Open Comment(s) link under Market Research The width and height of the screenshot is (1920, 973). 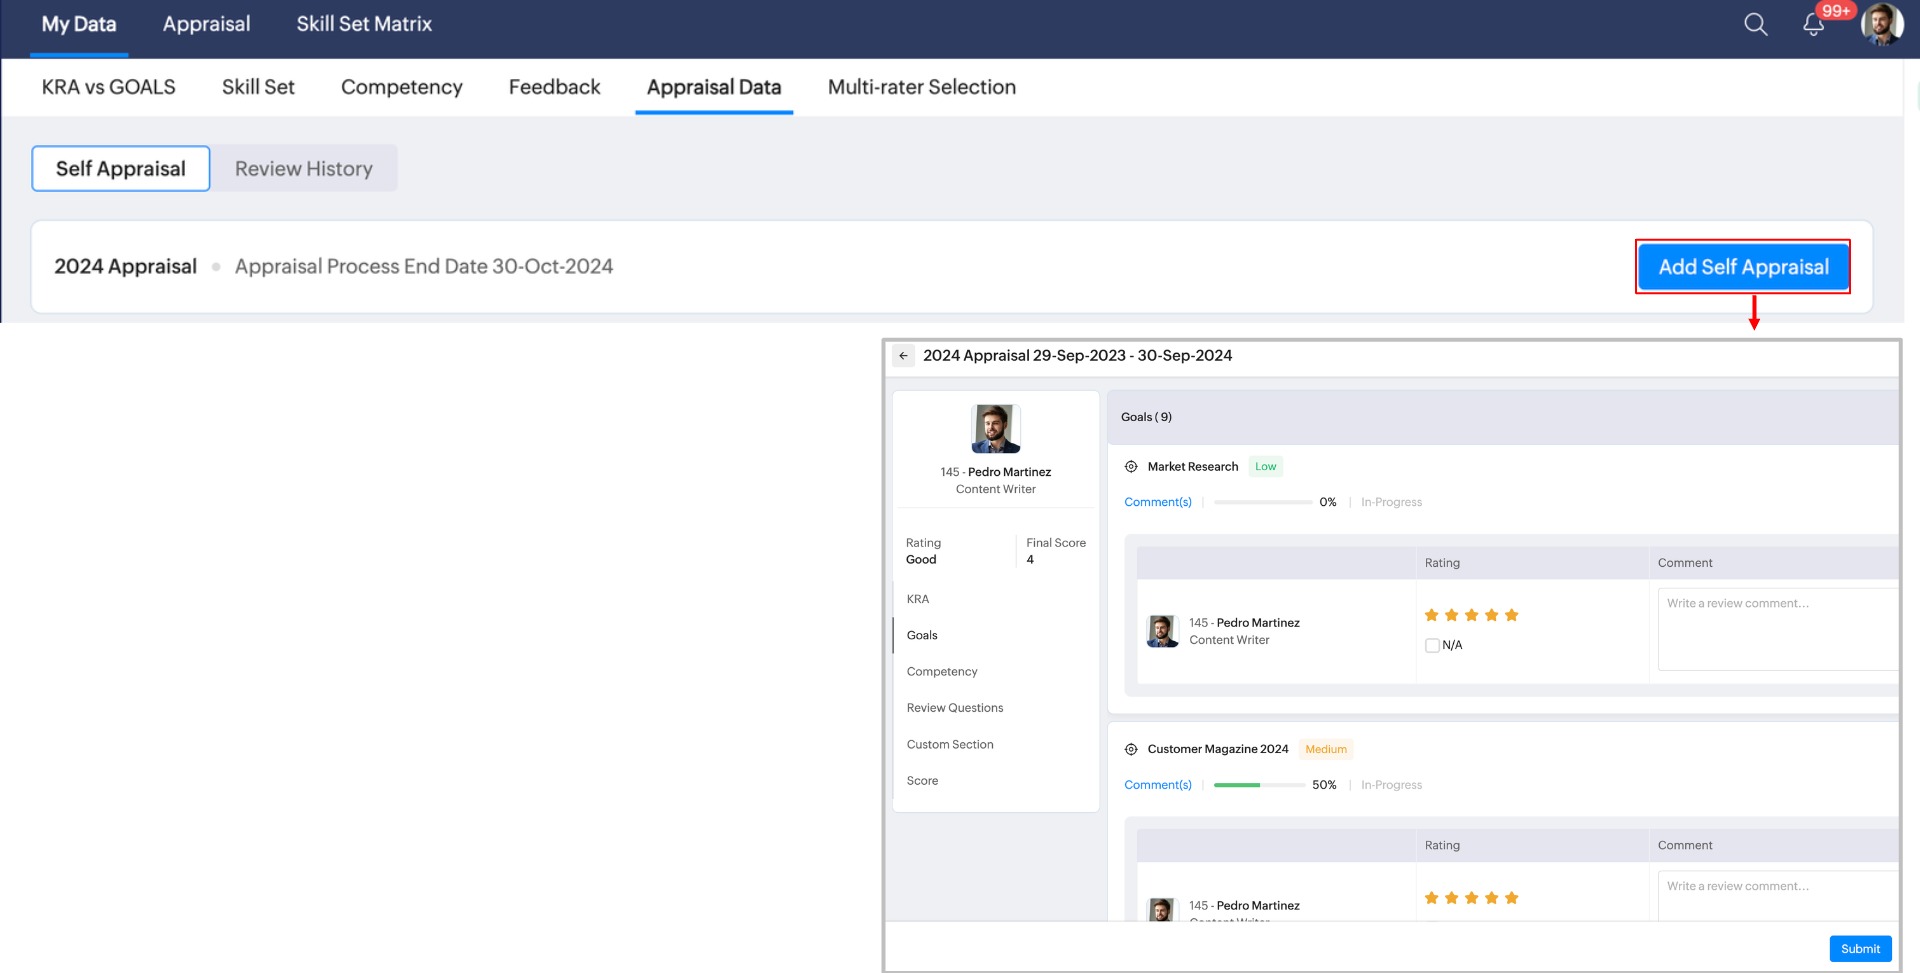tap(1157, 502)
